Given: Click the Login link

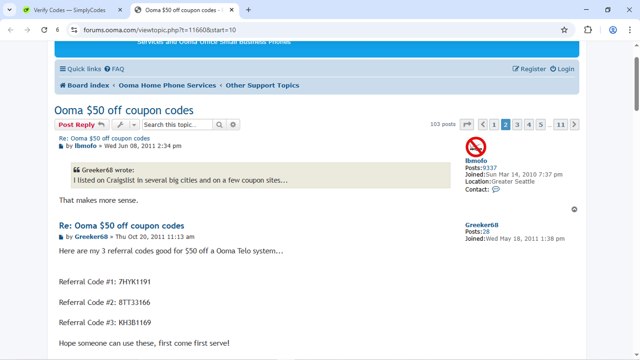Looking at the screenshot, I should coord(562,69).
